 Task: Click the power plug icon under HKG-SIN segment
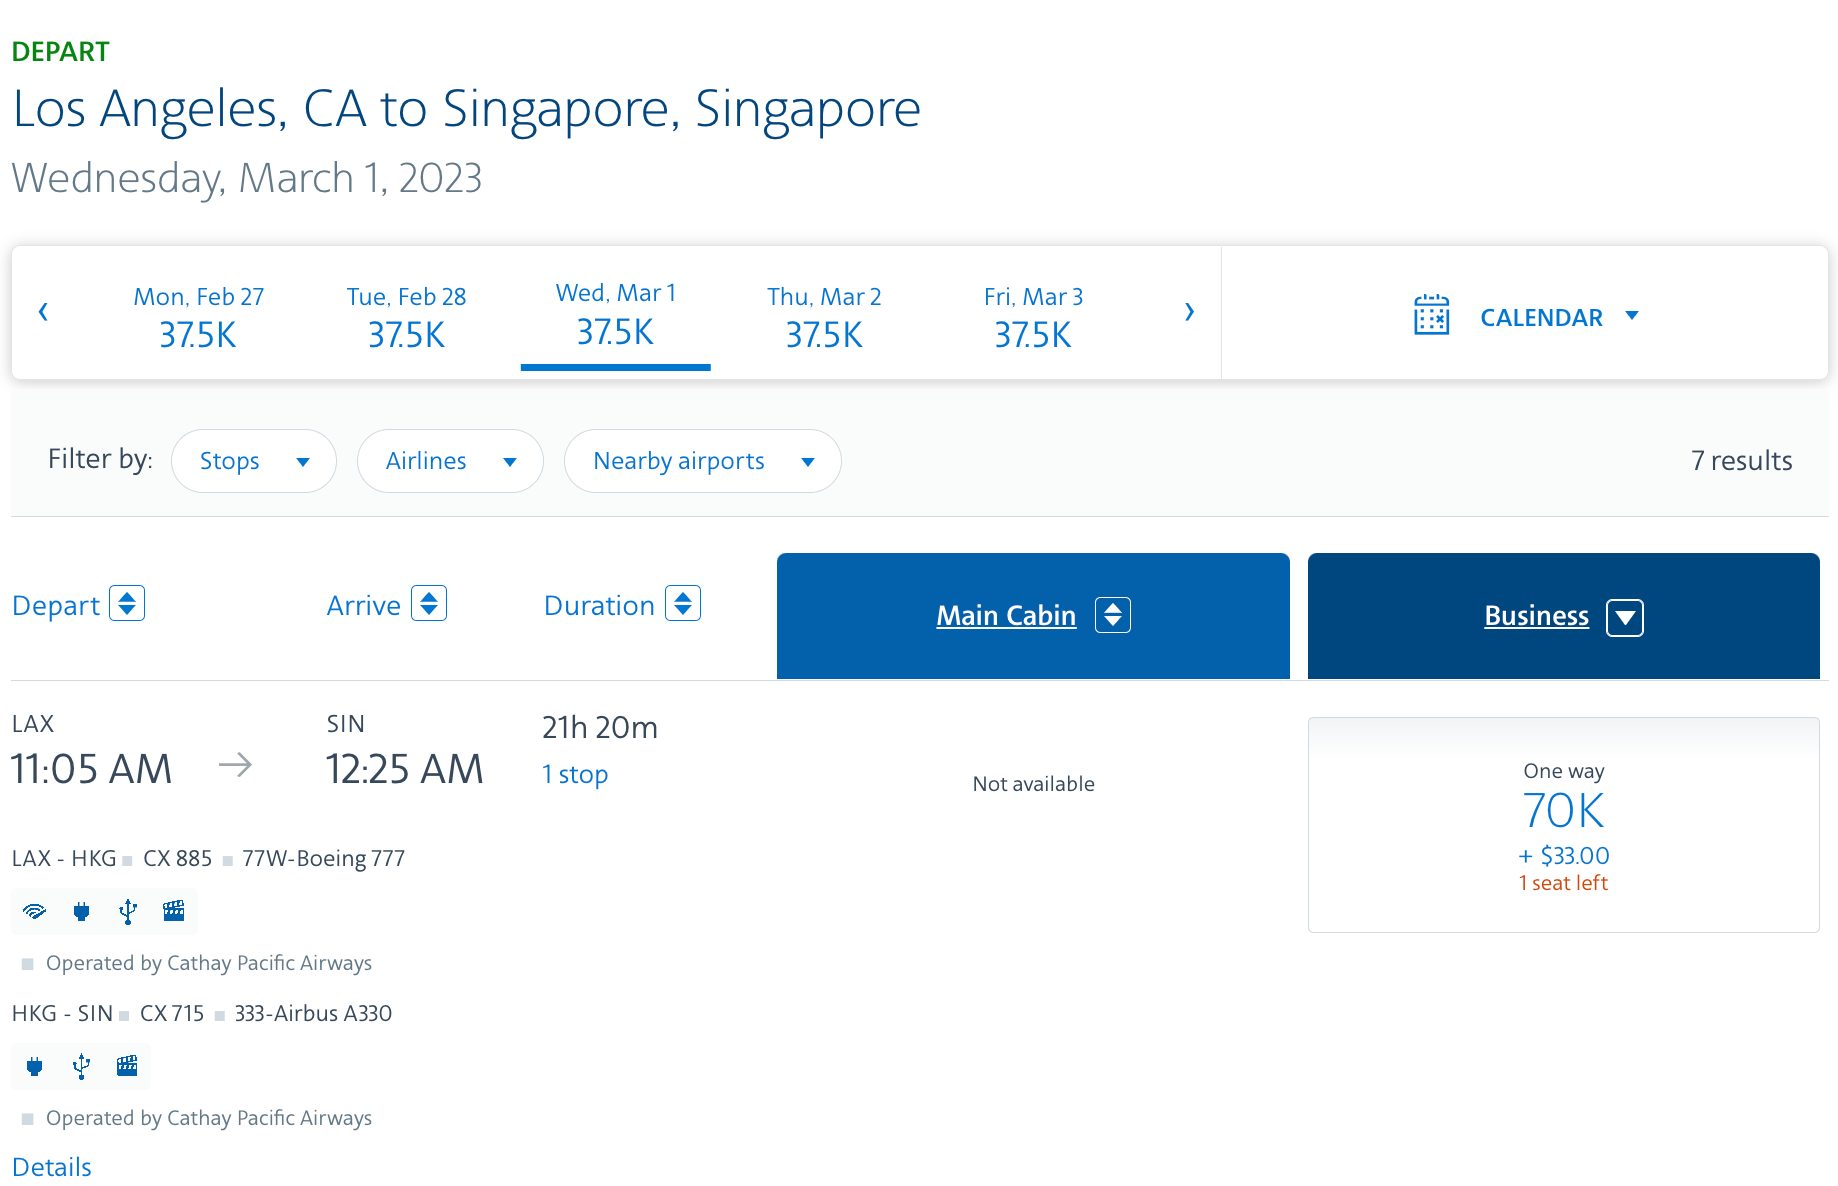tap(35, 1066)
